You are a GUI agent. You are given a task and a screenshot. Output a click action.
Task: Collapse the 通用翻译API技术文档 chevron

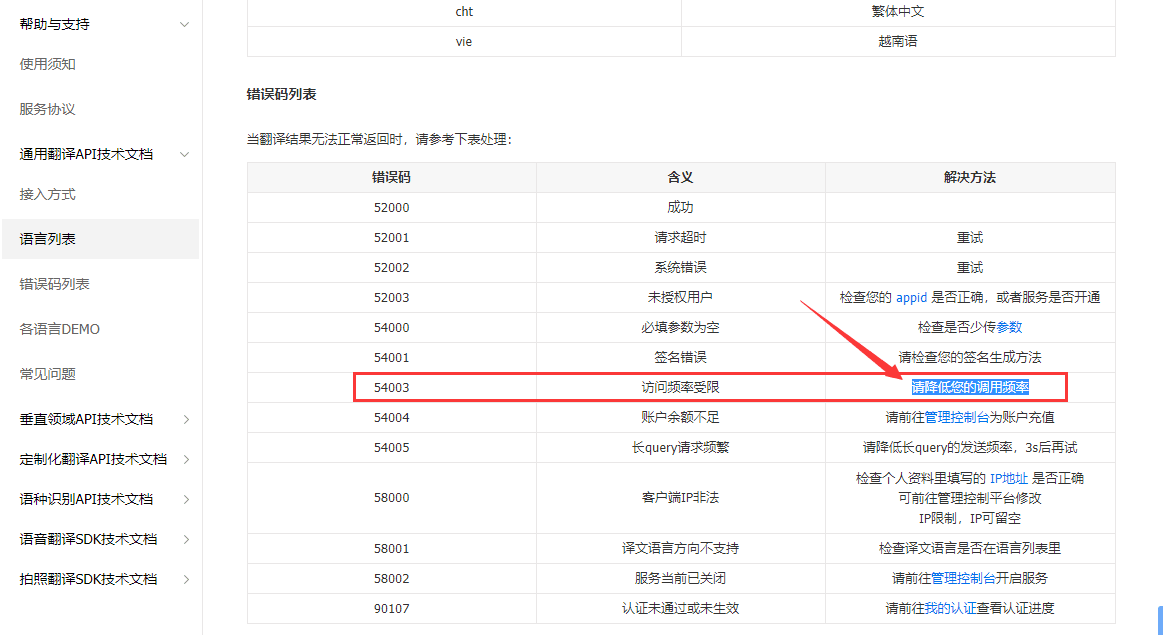coord(184,155)
